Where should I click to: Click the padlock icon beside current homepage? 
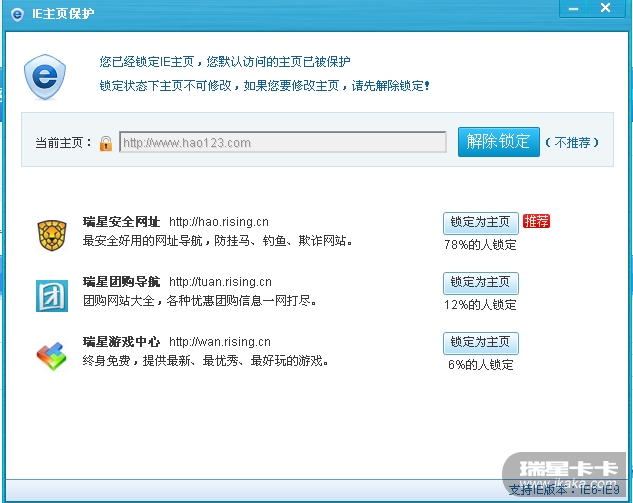pyautogui.click(x=106, y=143)
